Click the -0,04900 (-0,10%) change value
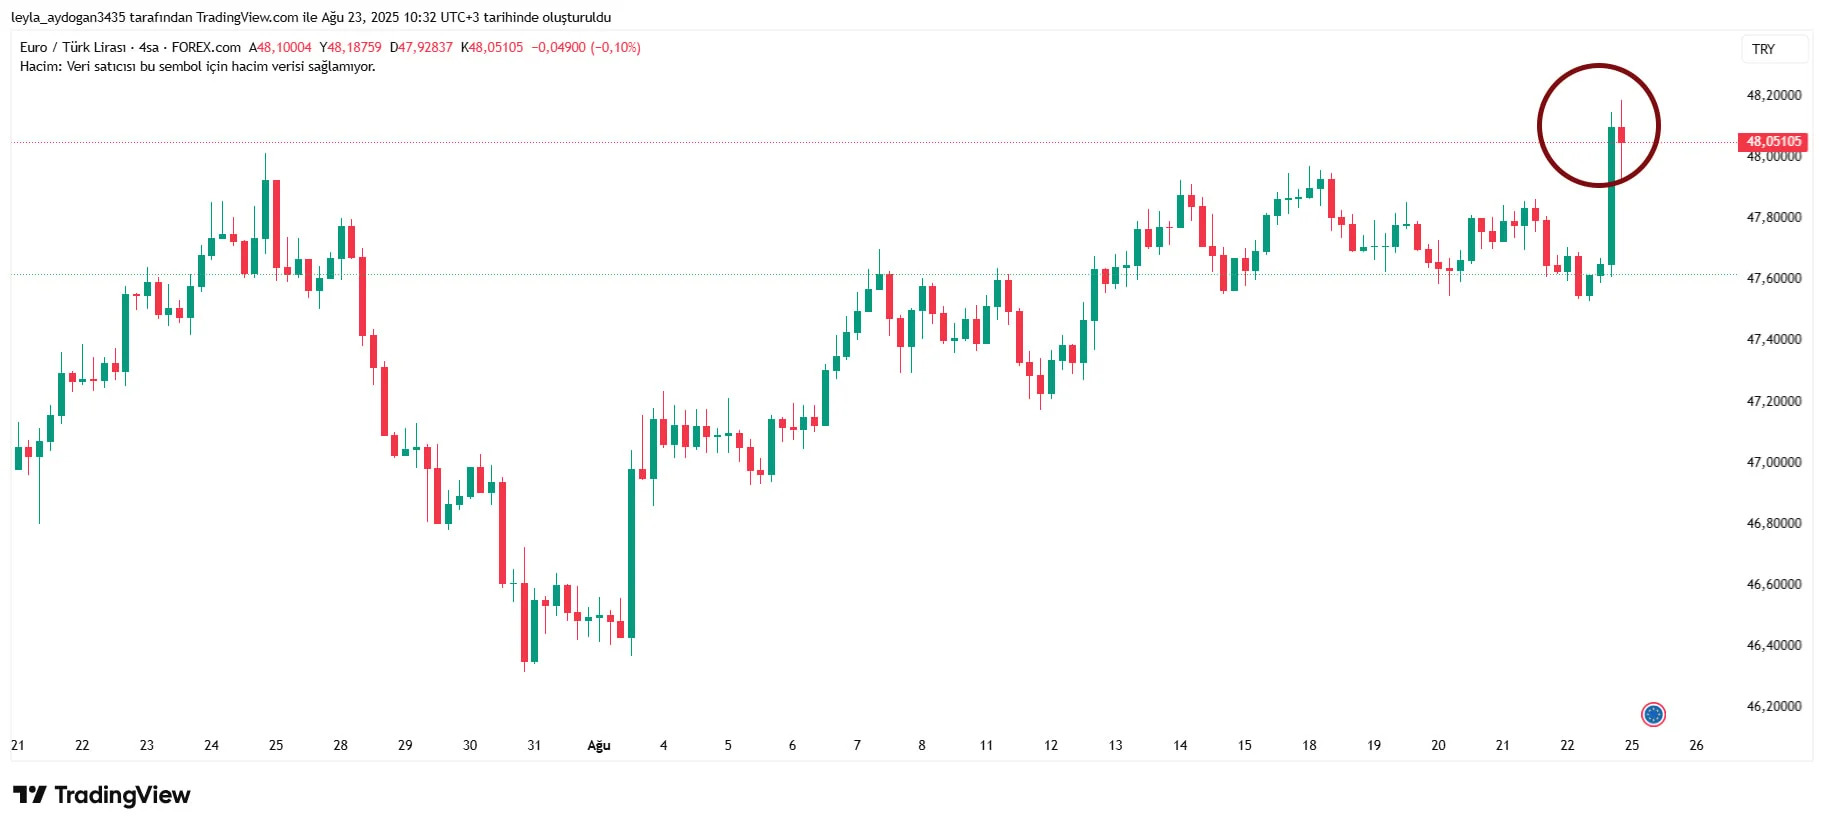 (x=586, y=47)
